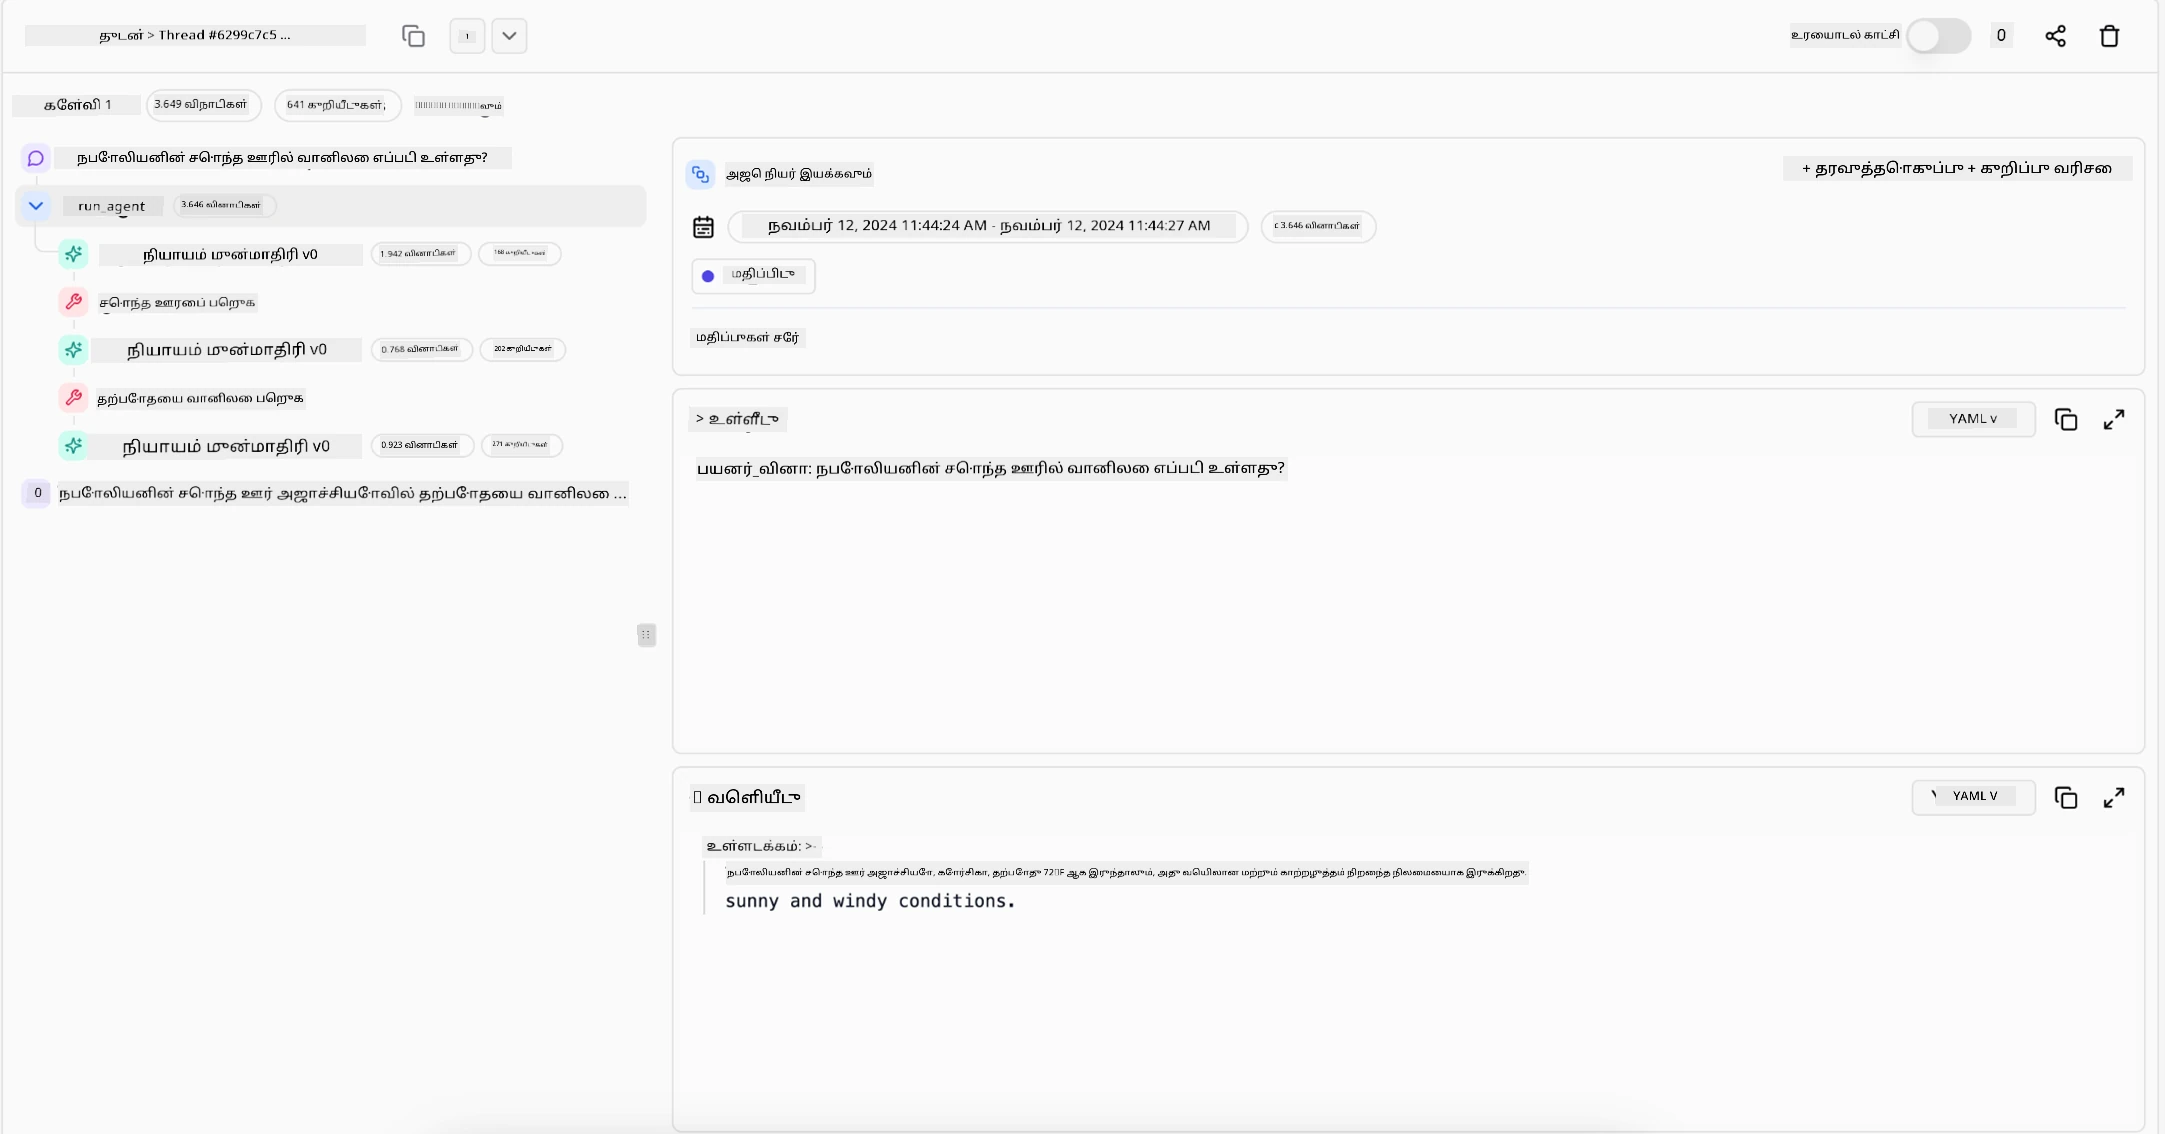
Task: Click add to dataset and annotation queue
Action: pos(1956,169)
